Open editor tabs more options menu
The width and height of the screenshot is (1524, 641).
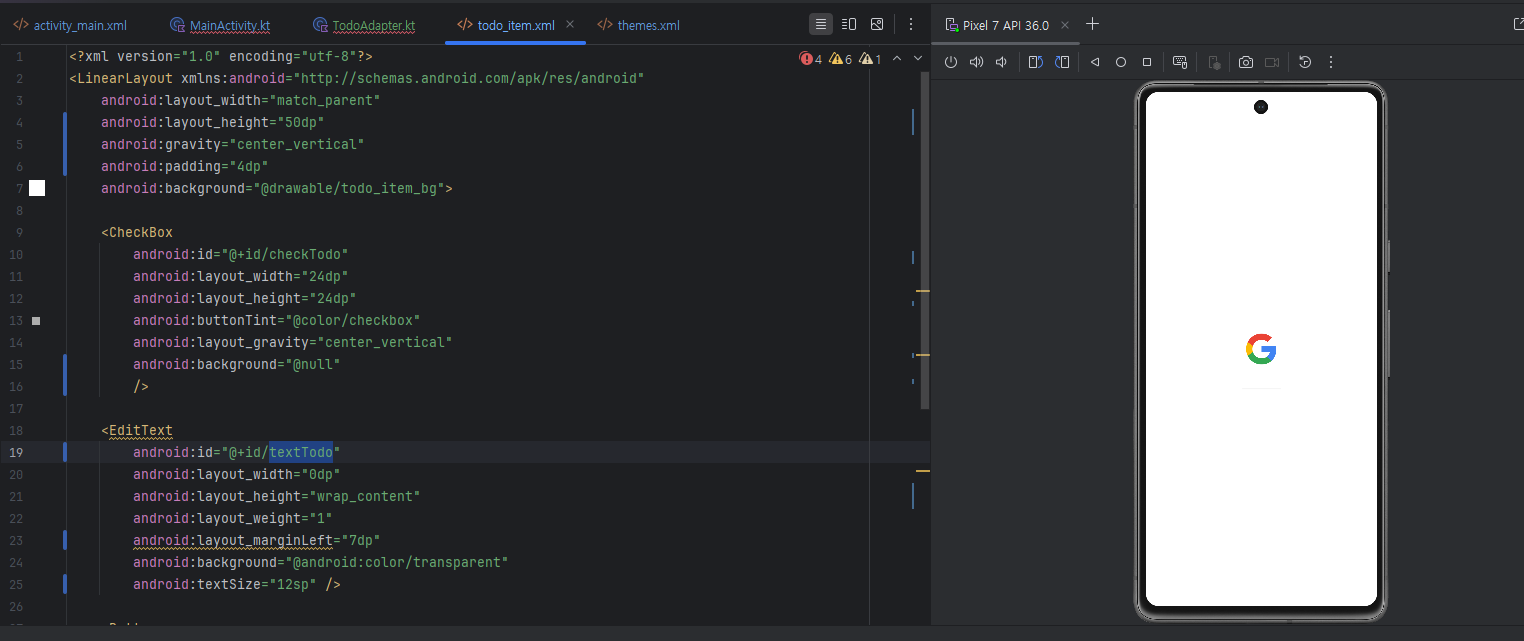[911, 24]
